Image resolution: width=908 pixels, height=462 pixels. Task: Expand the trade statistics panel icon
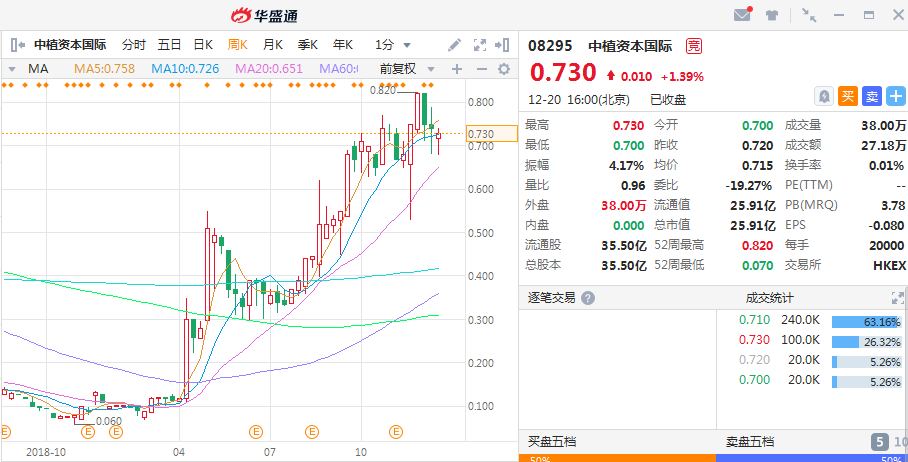898,298
